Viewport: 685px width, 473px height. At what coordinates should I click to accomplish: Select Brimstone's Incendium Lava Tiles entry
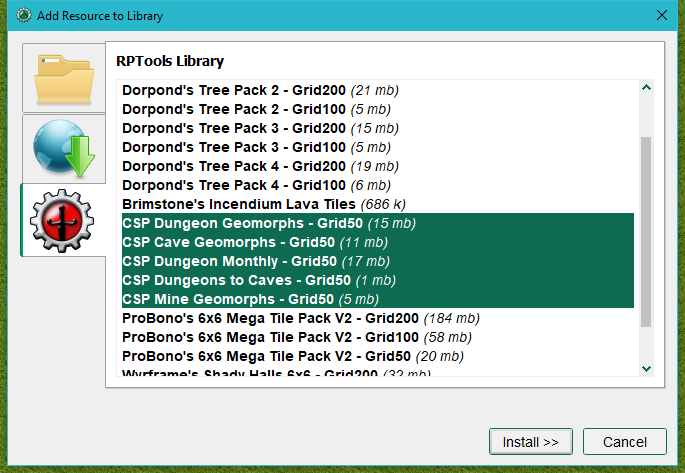pos(378,204)
